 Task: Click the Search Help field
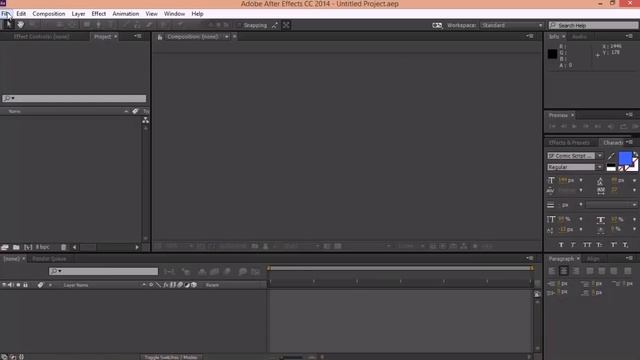[593, 25]
